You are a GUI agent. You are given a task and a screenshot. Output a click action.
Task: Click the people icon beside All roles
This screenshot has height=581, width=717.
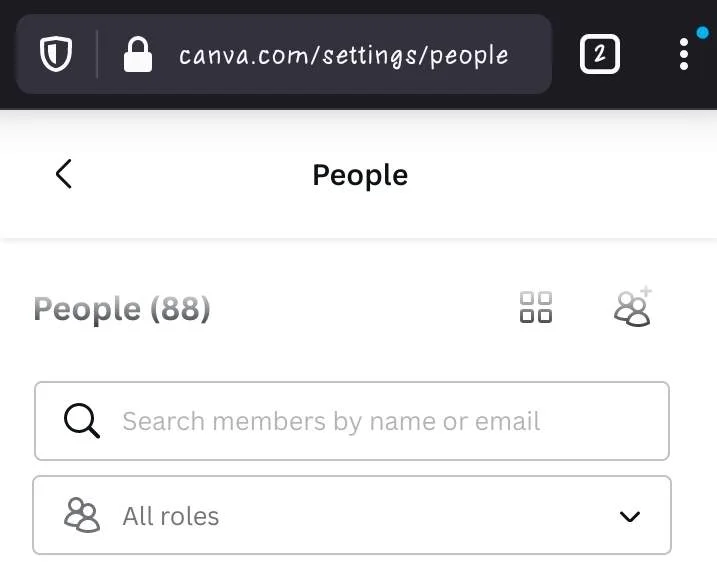[82, 515]
